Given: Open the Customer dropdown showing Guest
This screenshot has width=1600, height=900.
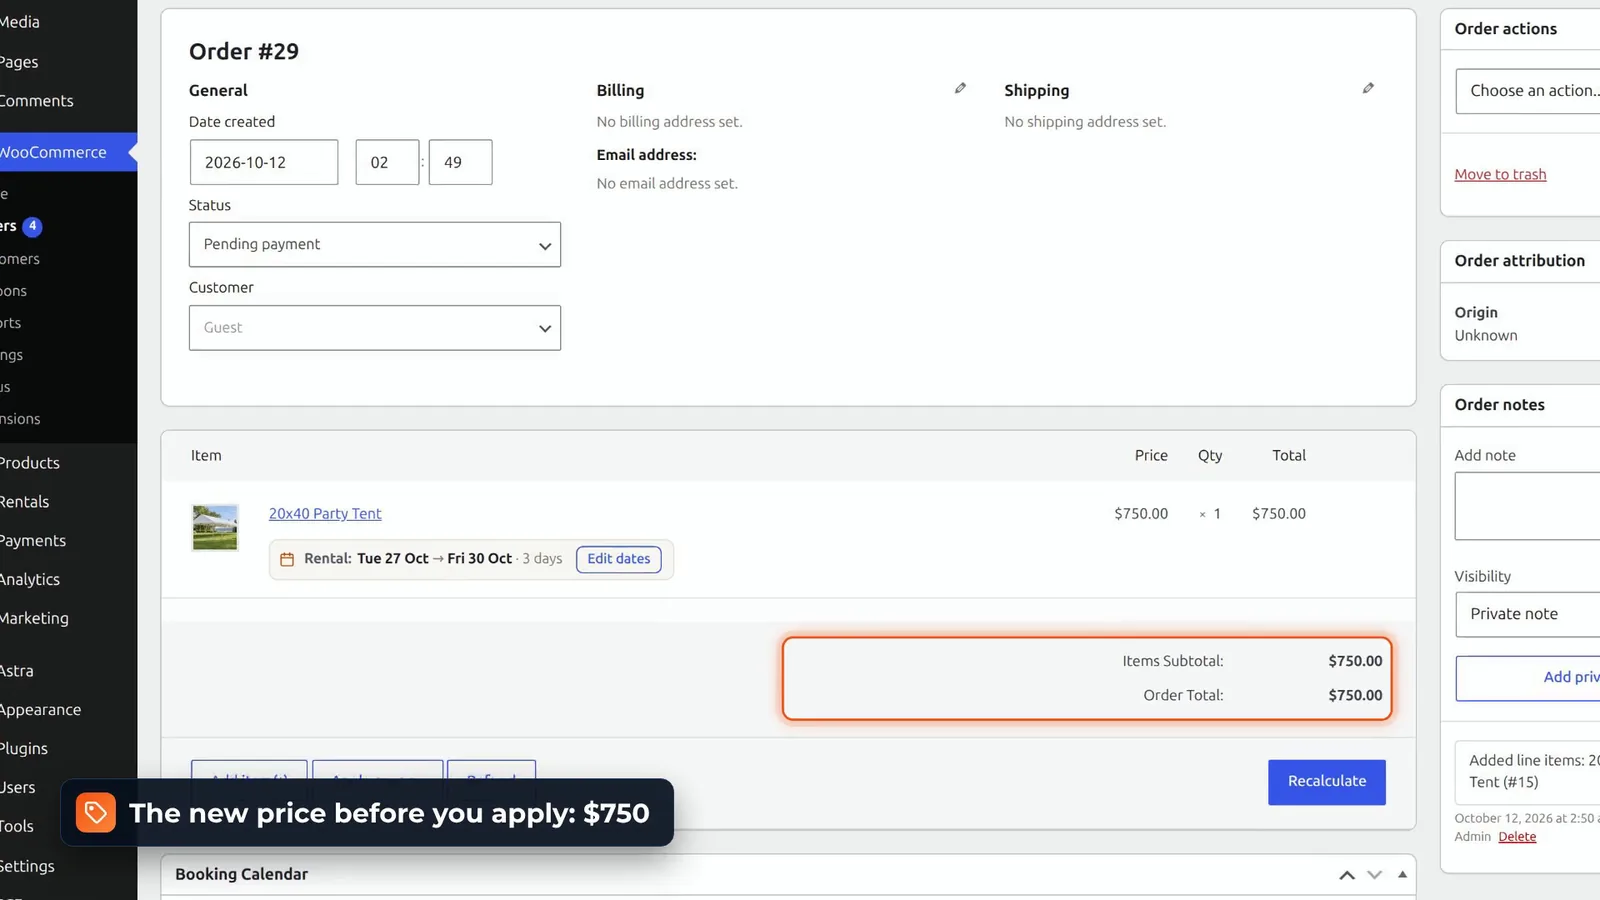Looking at the screenshot, I should (375, 328).
